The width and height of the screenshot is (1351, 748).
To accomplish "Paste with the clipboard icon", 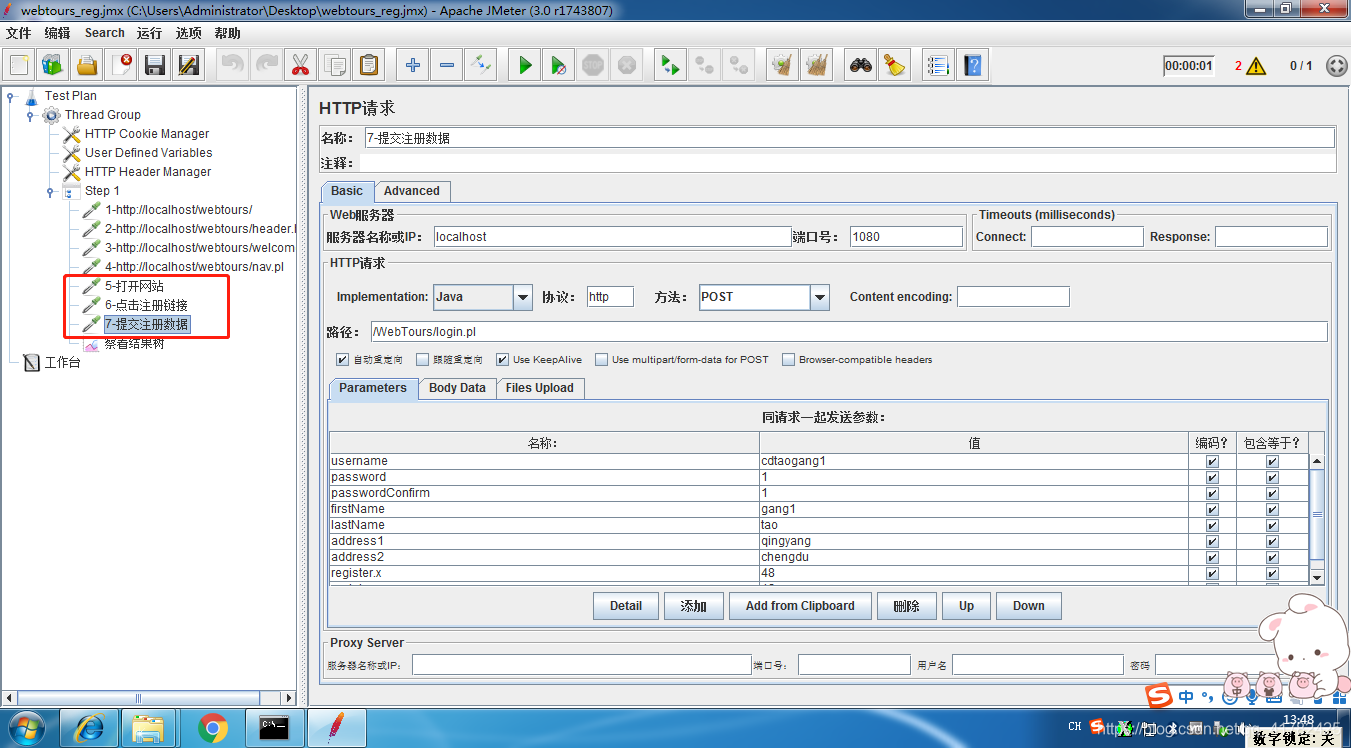I will [x=369, y=66].
